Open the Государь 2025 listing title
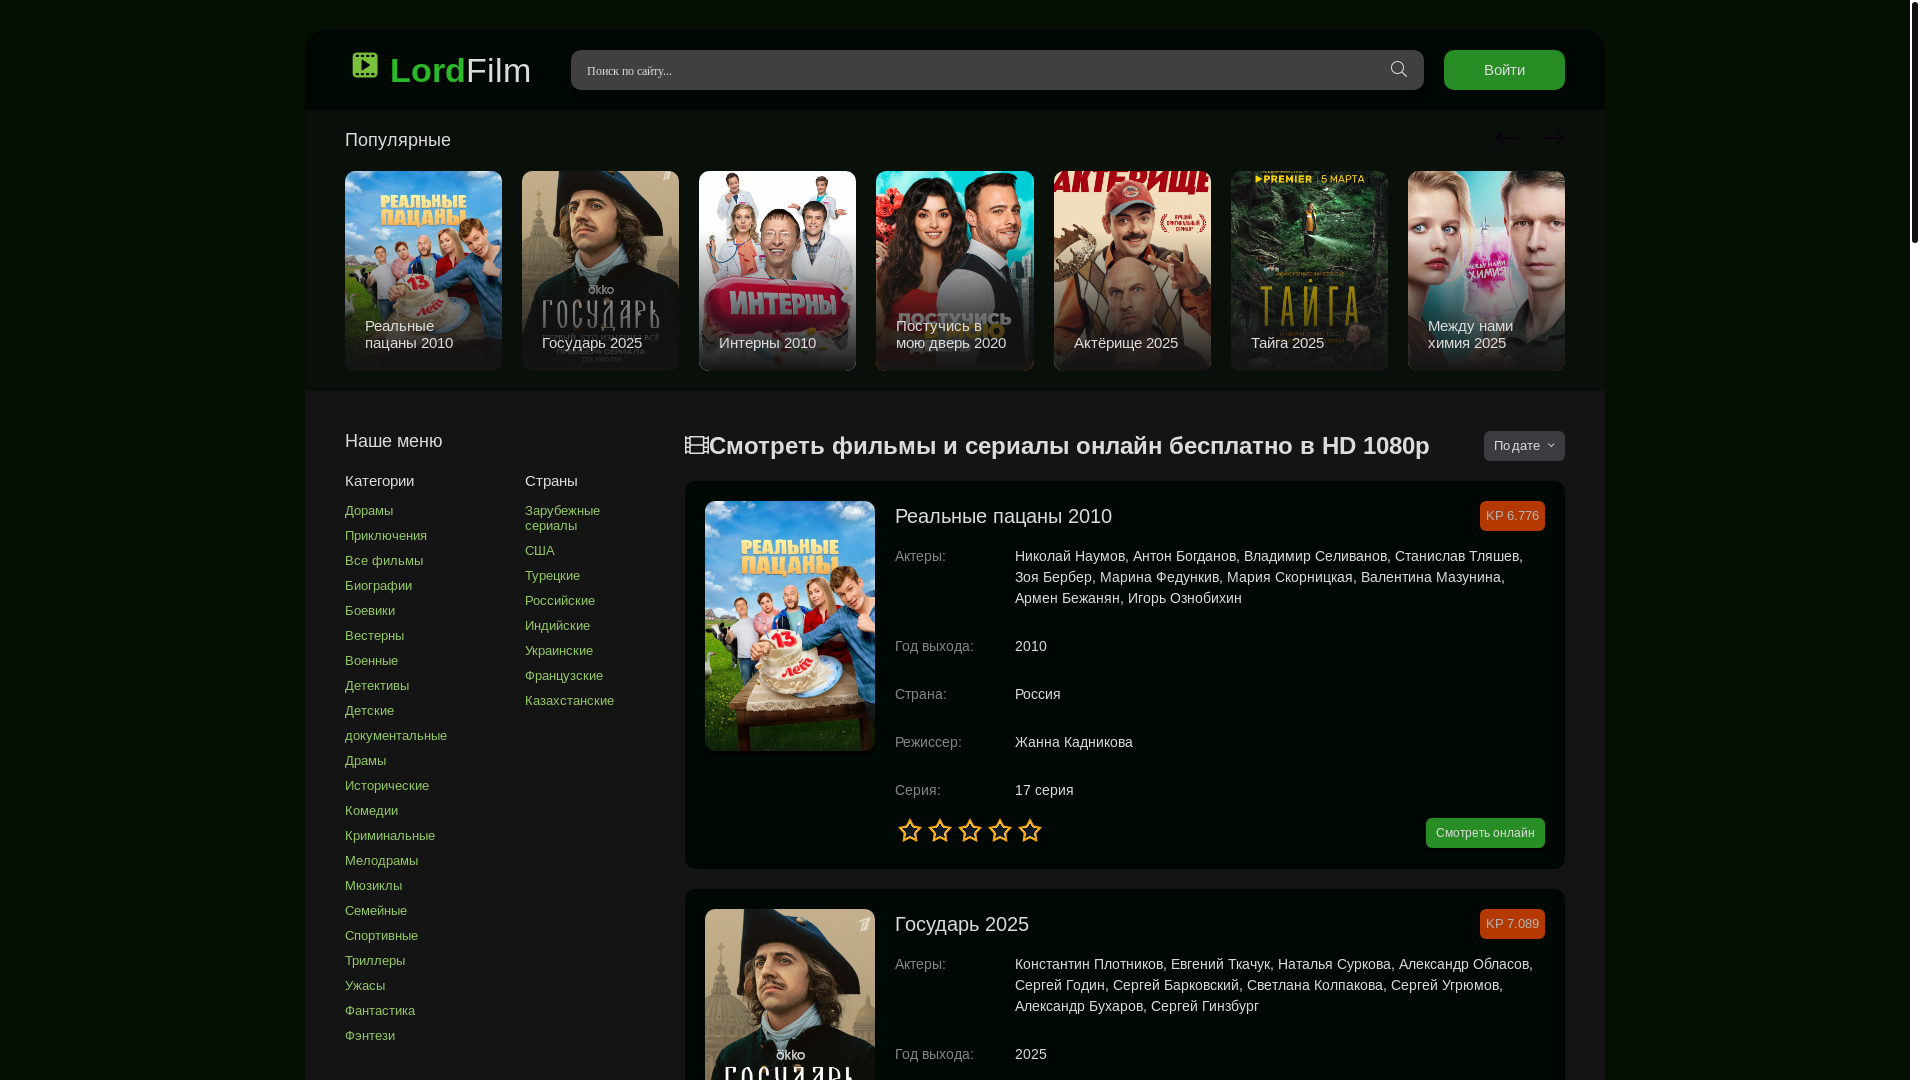This screenshot has height=1080, width=1920. pyautogui.click(x=962, y=924)
